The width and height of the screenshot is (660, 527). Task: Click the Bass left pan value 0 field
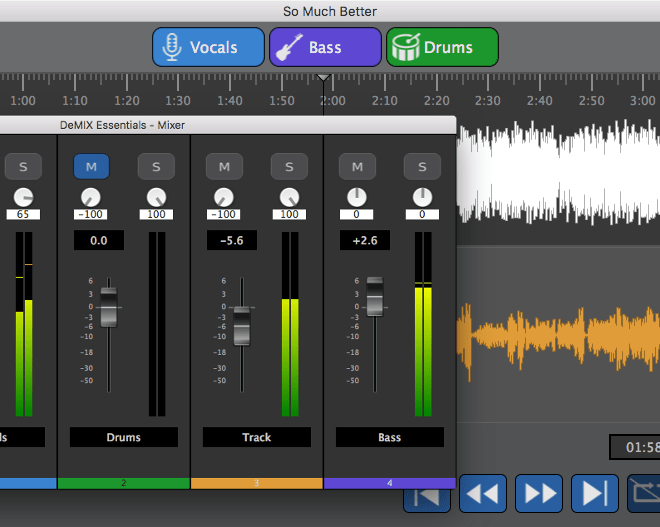(357, 214)
